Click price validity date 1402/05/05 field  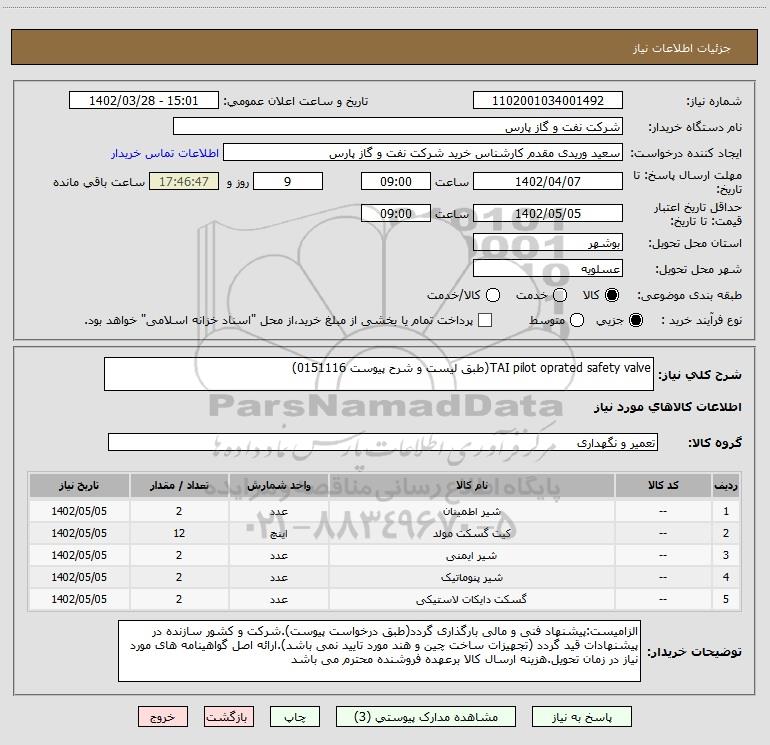548,213
